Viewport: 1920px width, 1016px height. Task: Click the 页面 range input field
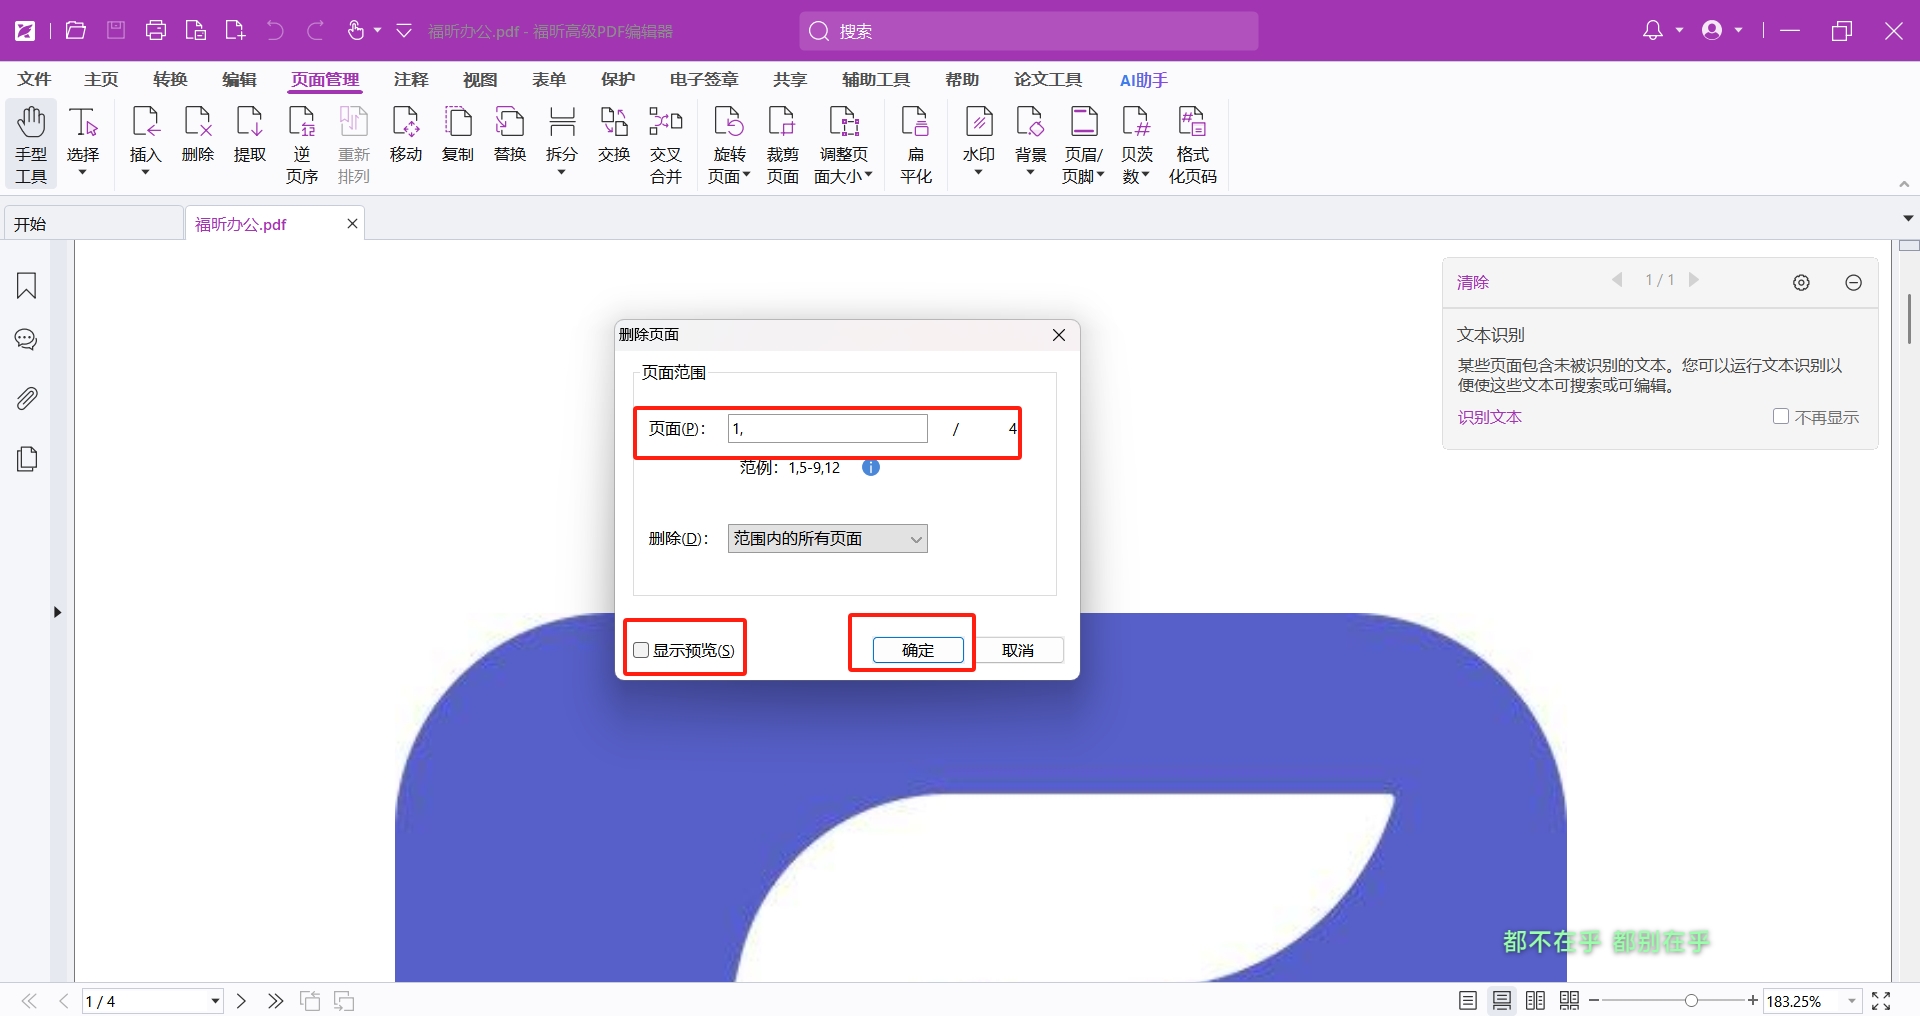[827, 429]
